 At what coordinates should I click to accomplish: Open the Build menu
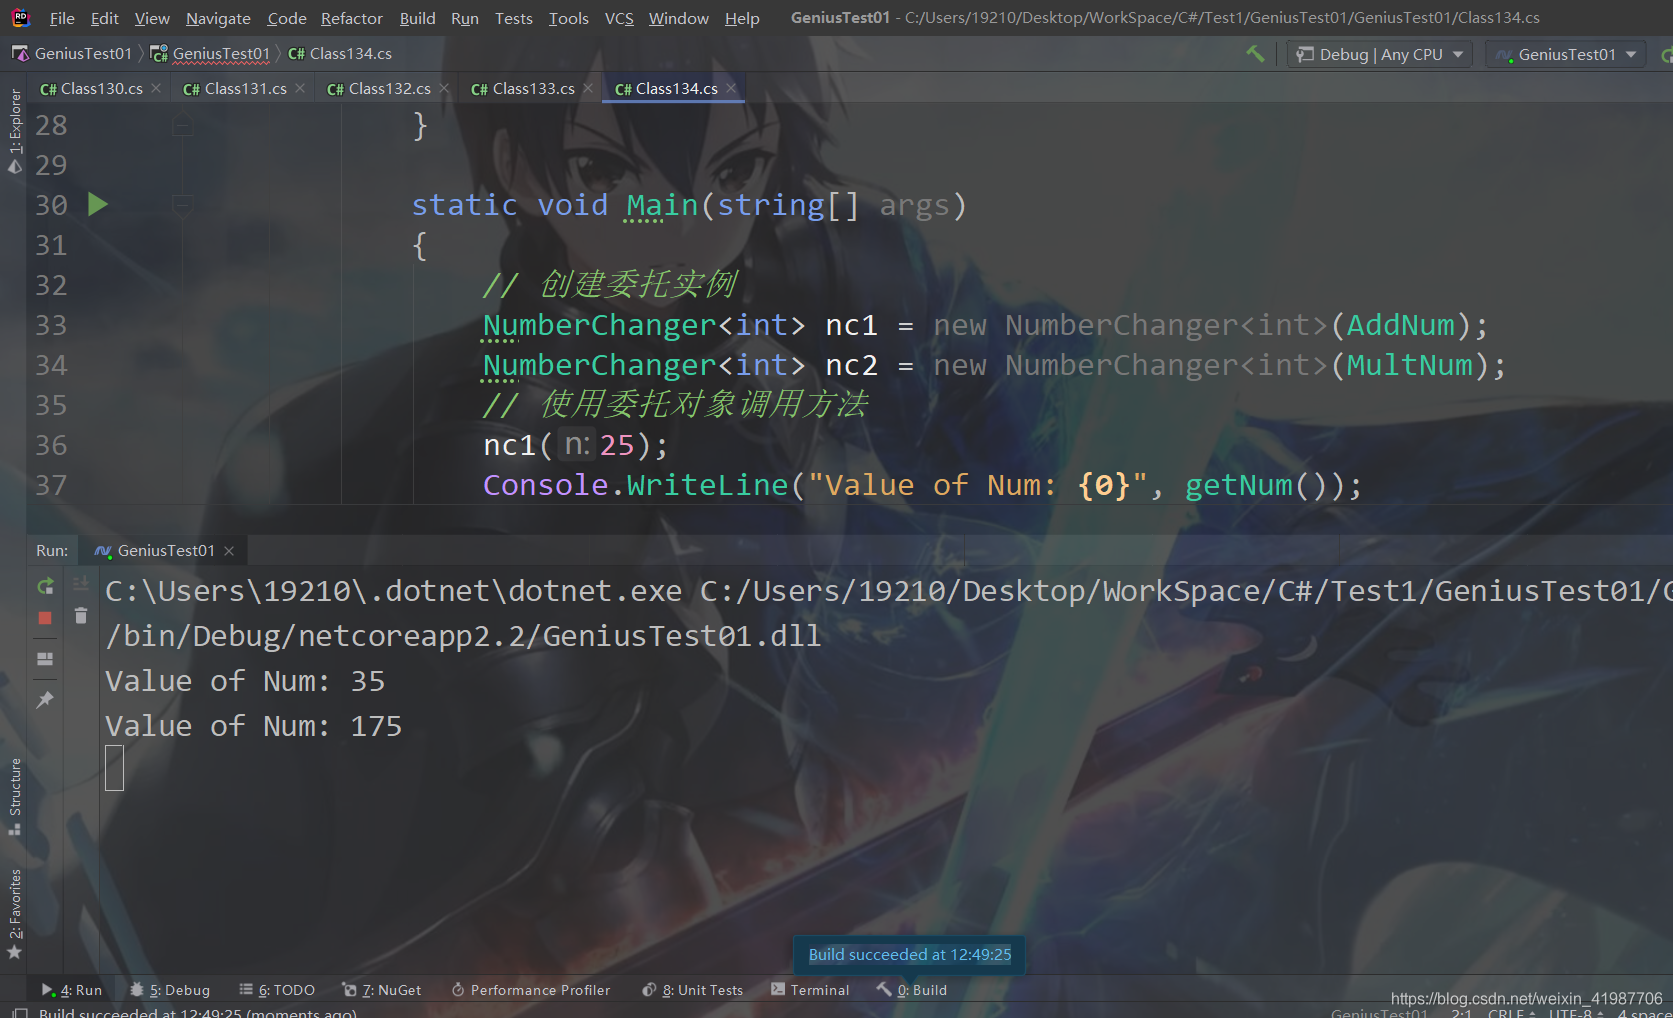417,18
